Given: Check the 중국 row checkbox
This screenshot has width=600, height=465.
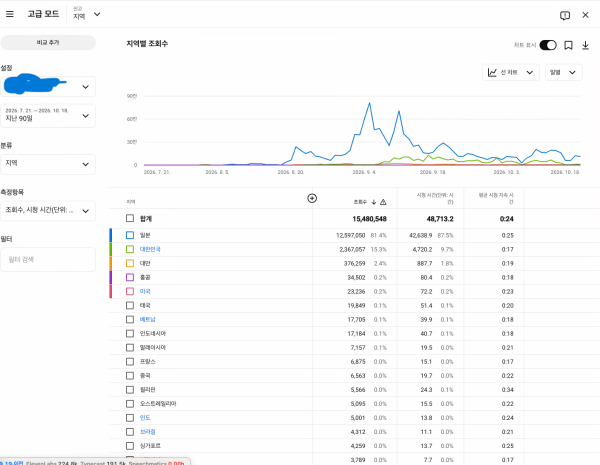Looking at the screenshot, I should pyautogui.click(x=130, y=375).
